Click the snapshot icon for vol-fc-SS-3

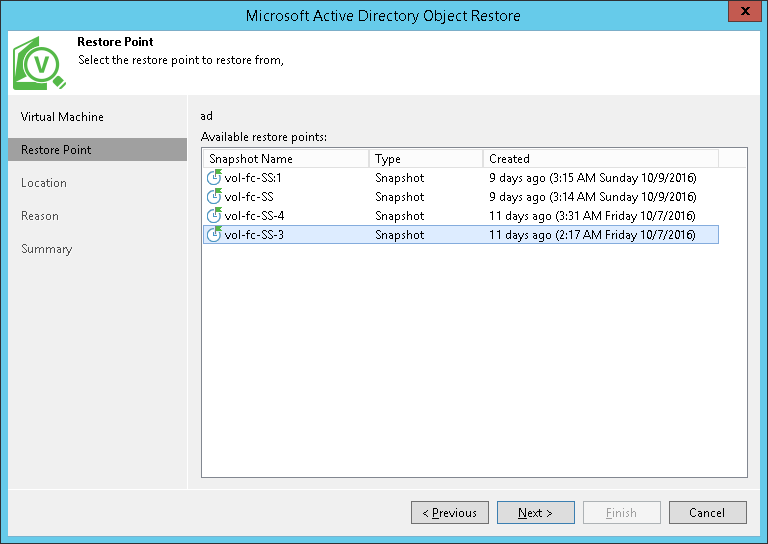pyautogui.click(x=214, y=235)
